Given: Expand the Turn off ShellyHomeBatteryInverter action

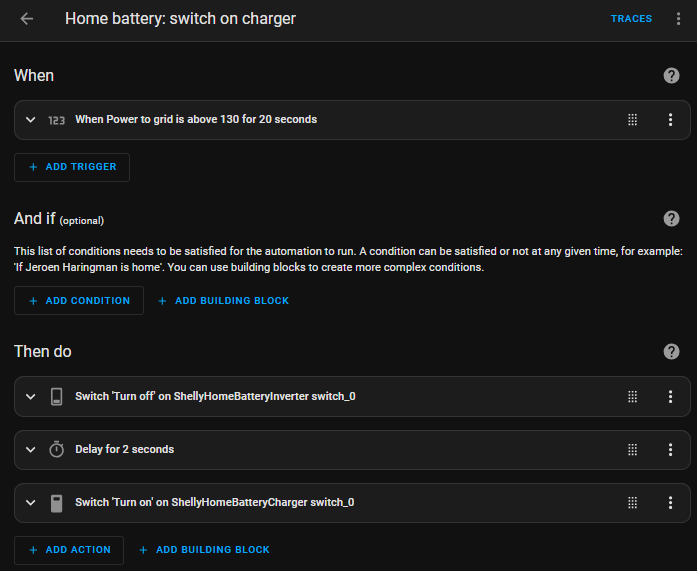Looking at the screenshot, I should (30, 397).
